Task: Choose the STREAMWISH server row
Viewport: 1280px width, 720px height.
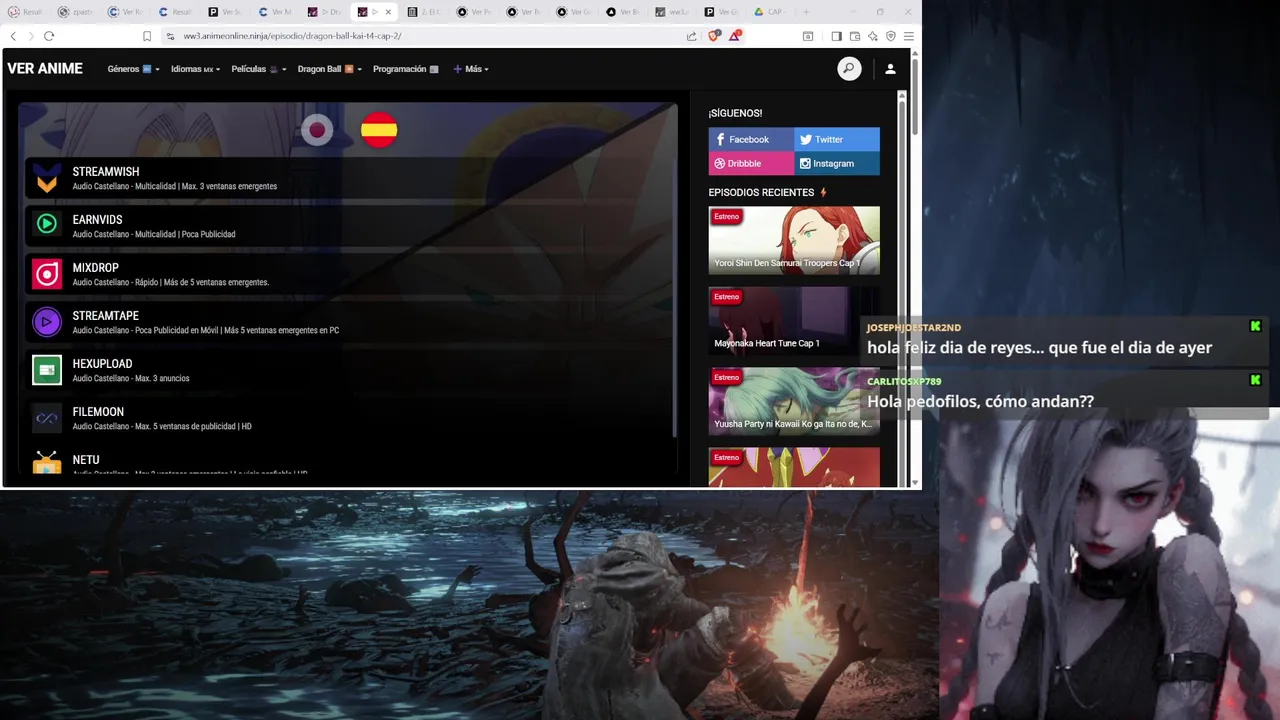Action: click(349, 178)
